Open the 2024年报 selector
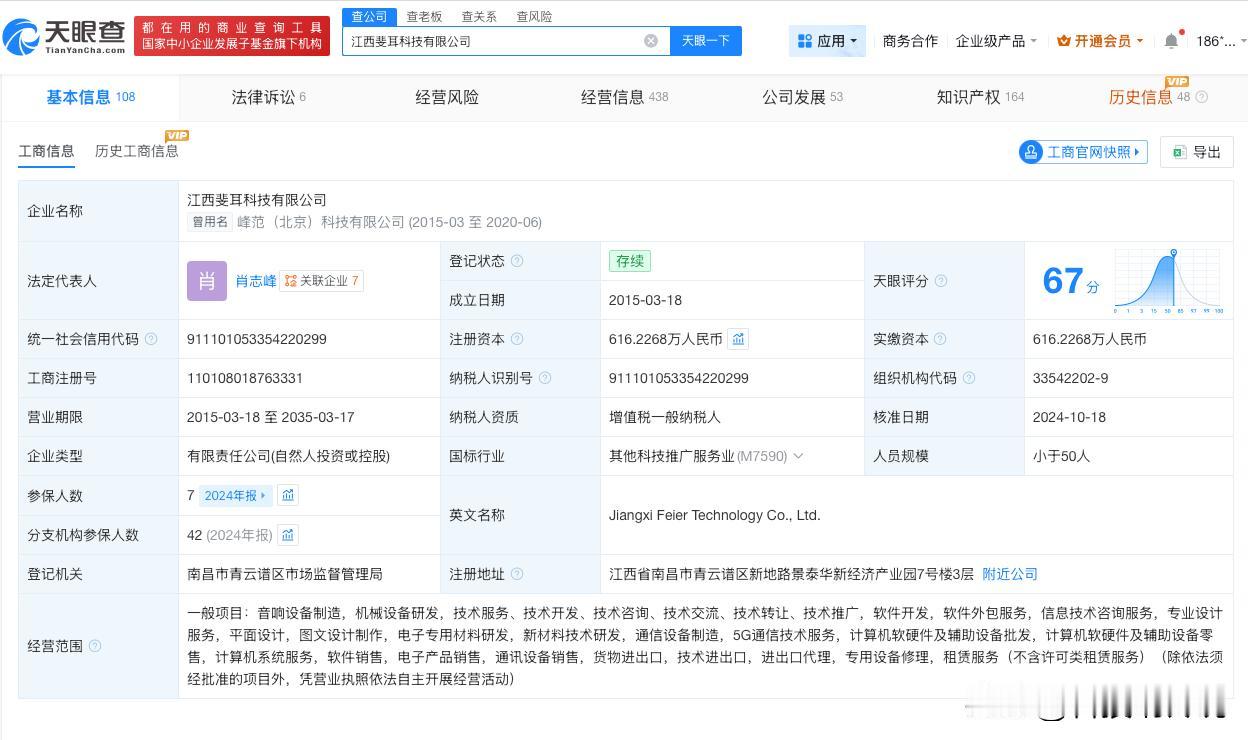 pyautogui.click(x=235, y=495)
